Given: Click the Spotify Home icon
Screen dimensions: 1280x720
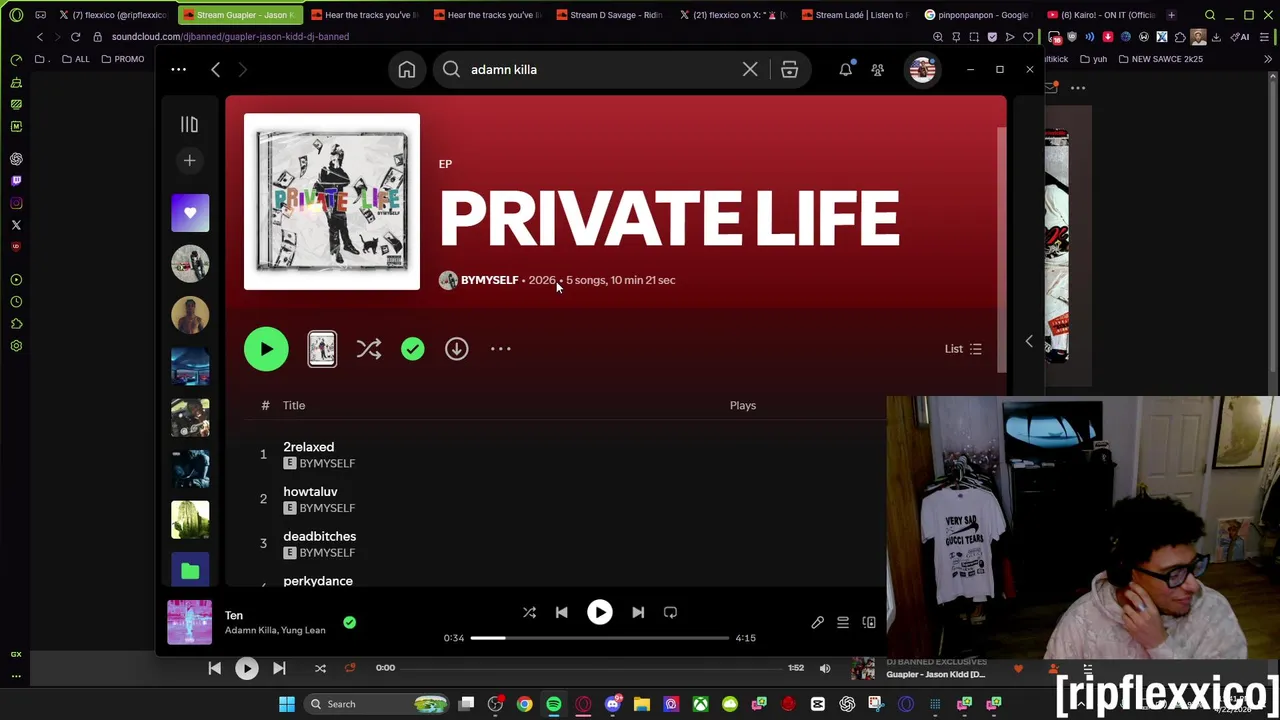Looking at the screenshot, I should 407,70.
